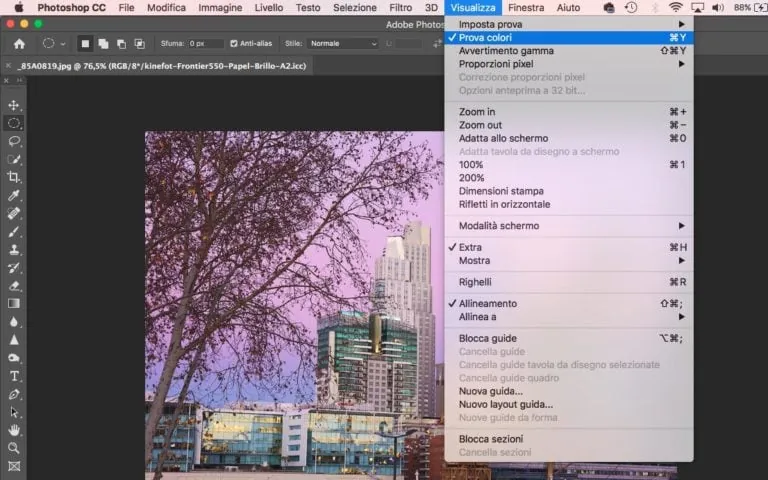
Task: Select the Zoom magnifier tool
Action: (x=14, y=448)
